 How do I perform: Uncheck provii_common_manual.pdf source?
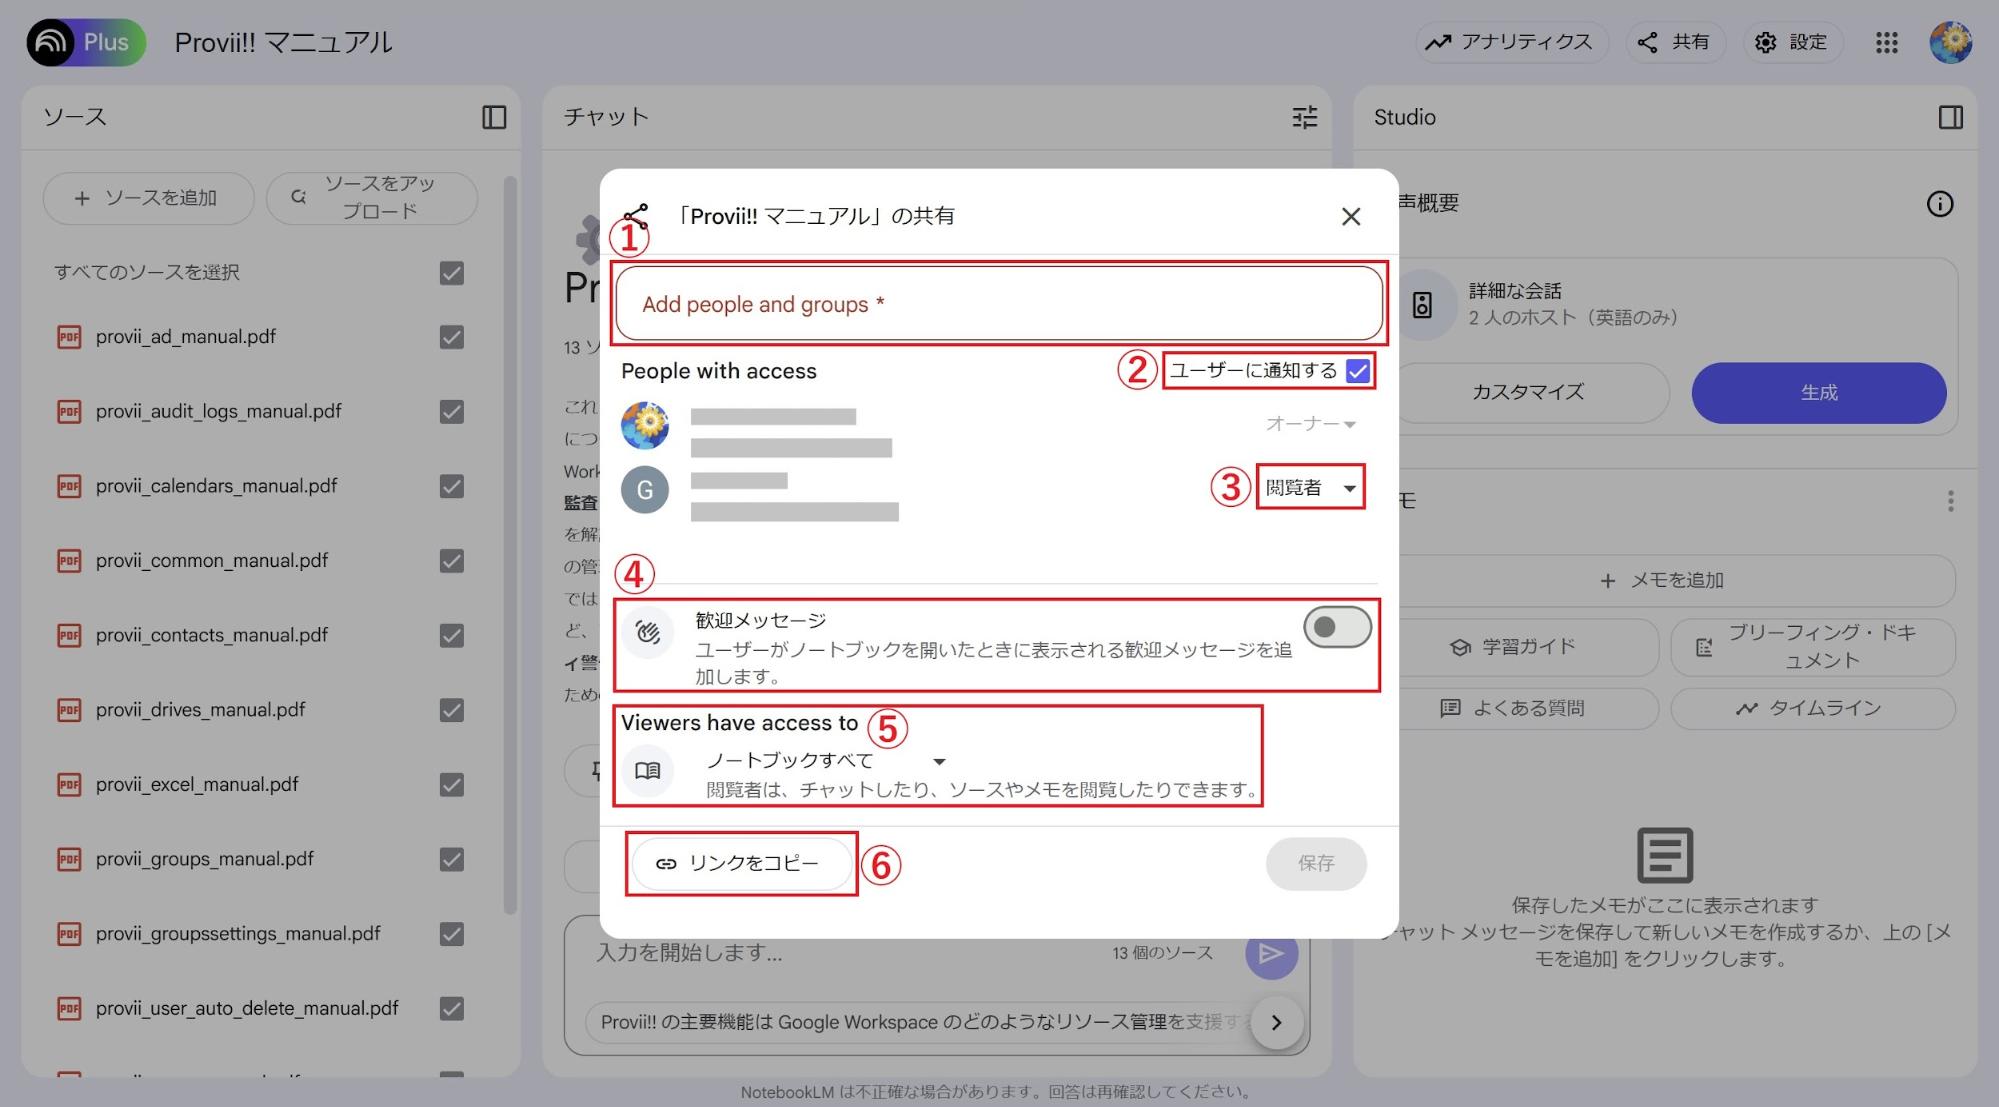tap(451, 561)
